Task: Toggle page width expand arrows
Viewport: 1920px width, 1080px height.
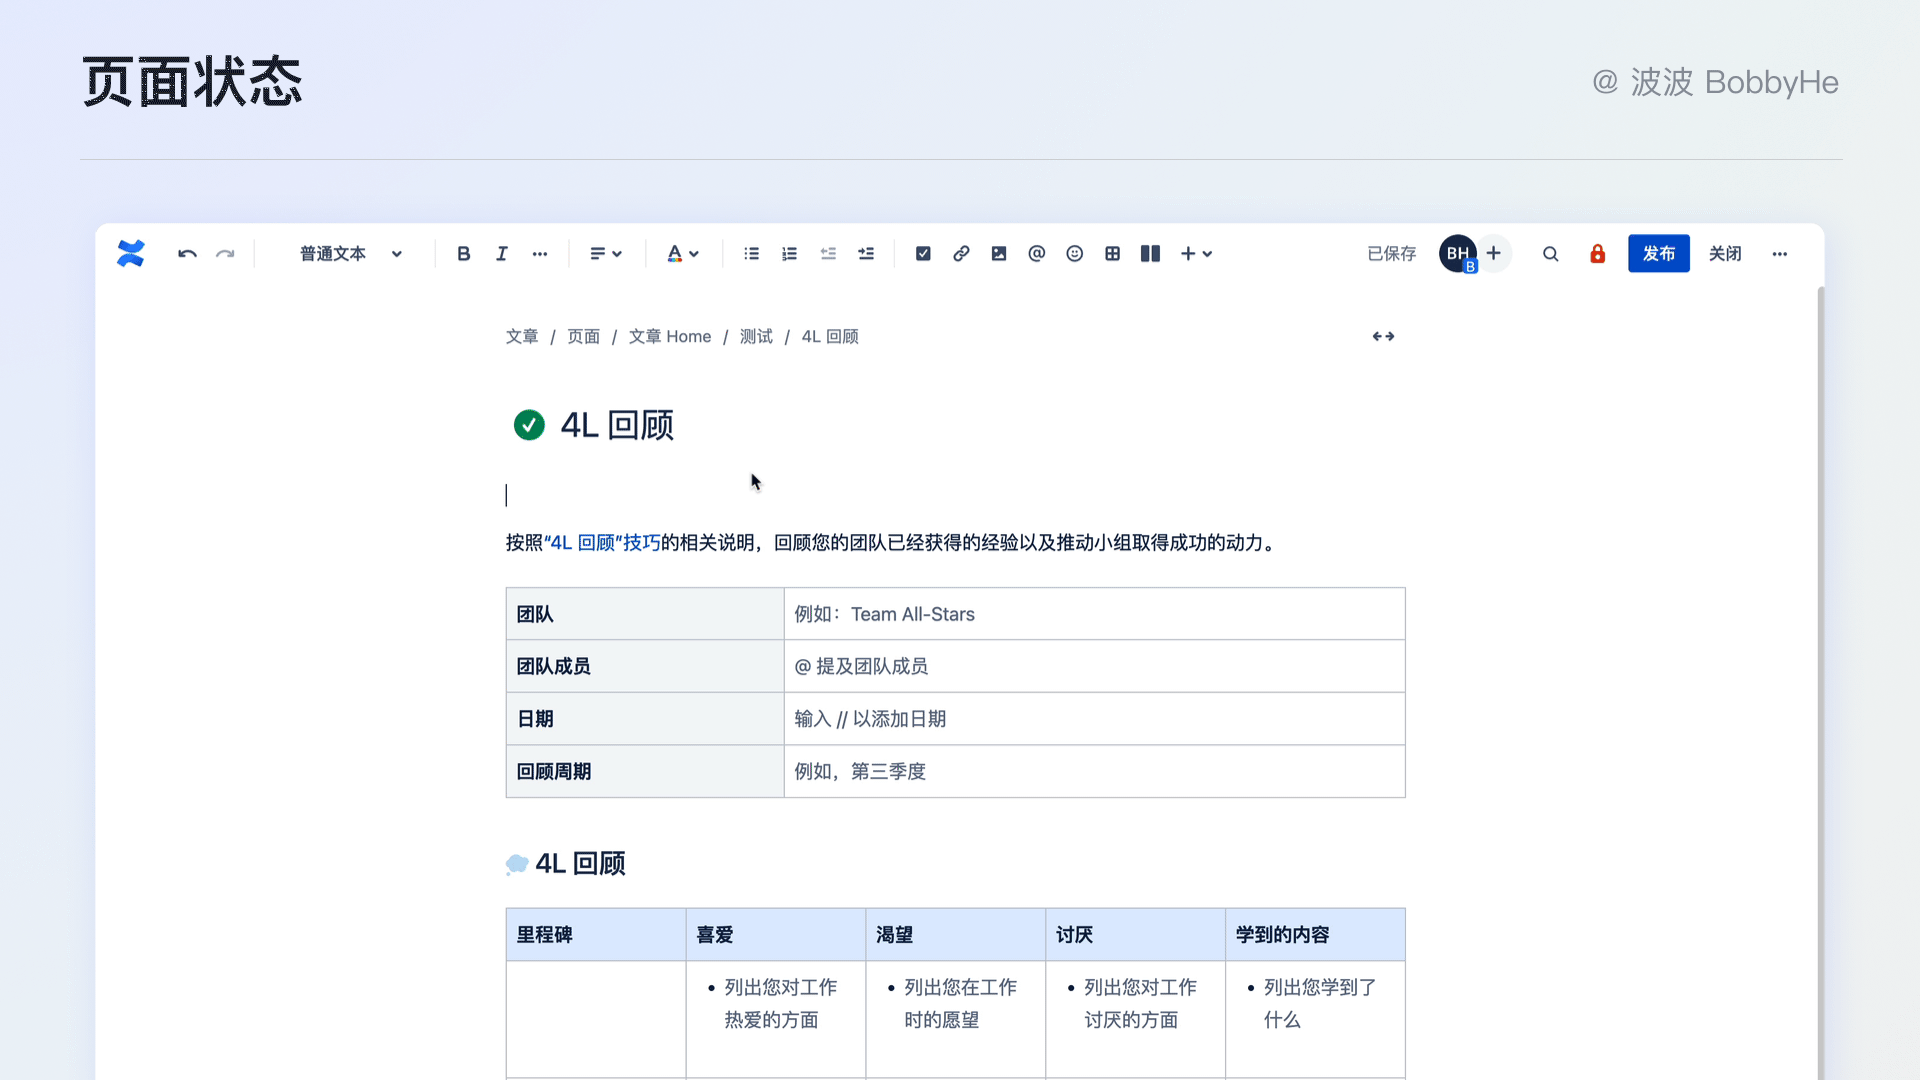Action: pos(1383,337)
